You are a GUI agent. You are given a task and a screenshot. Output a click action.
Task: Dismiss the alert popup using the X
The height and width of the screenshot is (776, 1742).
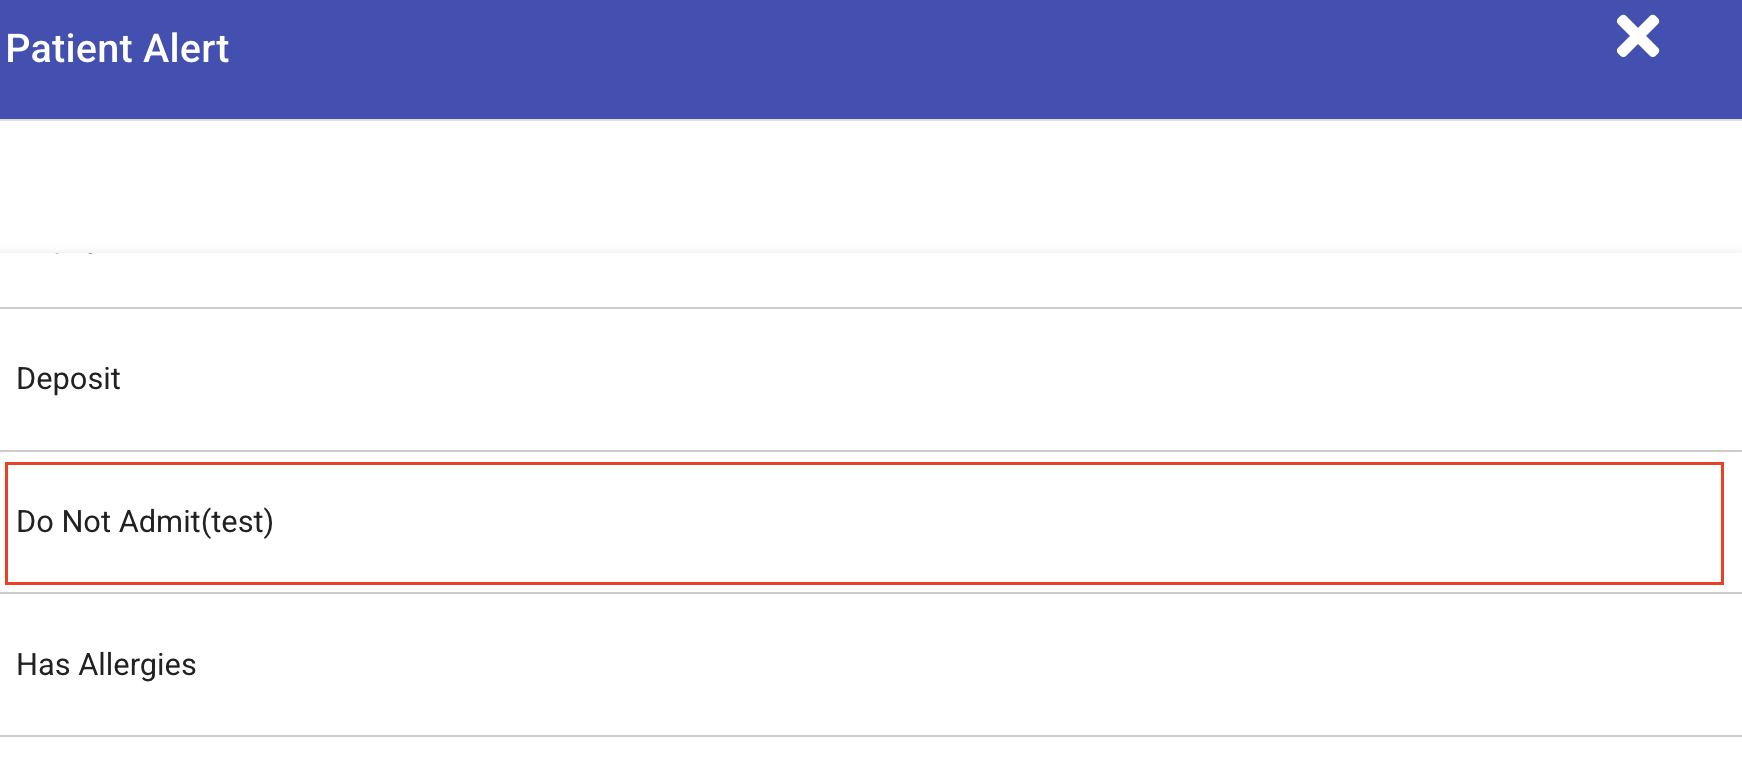click(x=1637, y=37)
